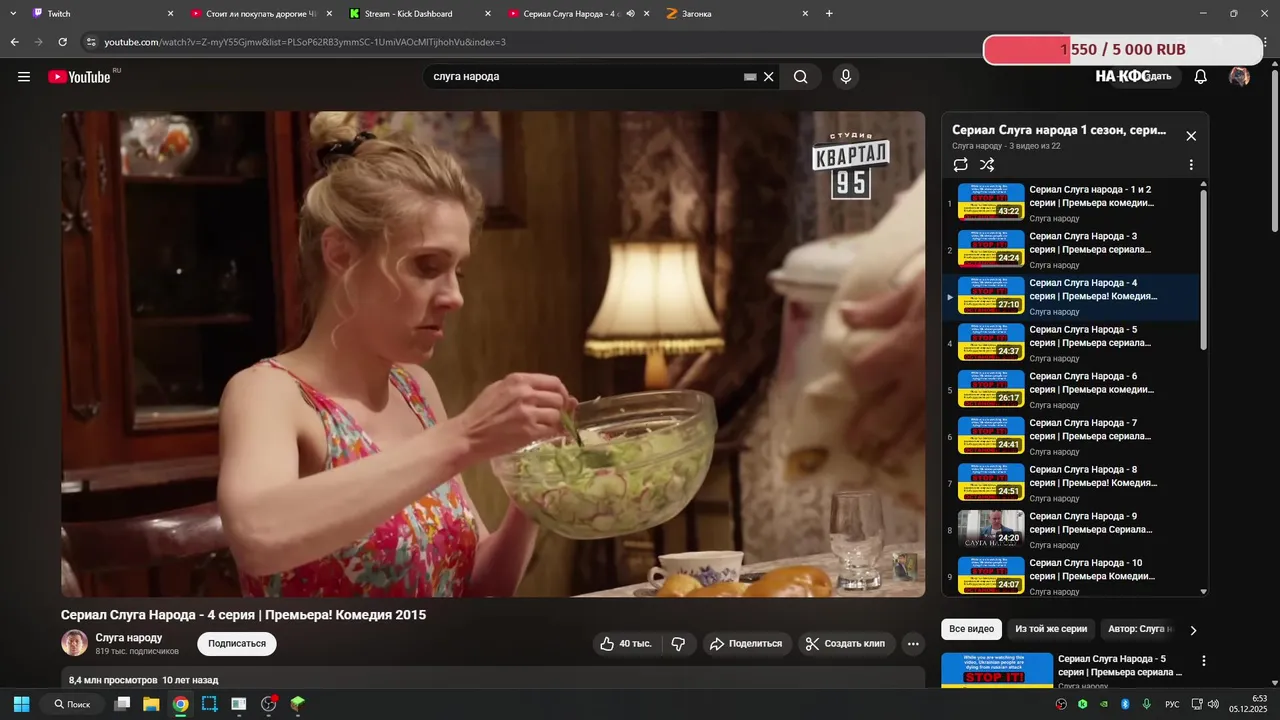
Task: Open more video actions (three dots)
Action: click(x=913, y=644)
